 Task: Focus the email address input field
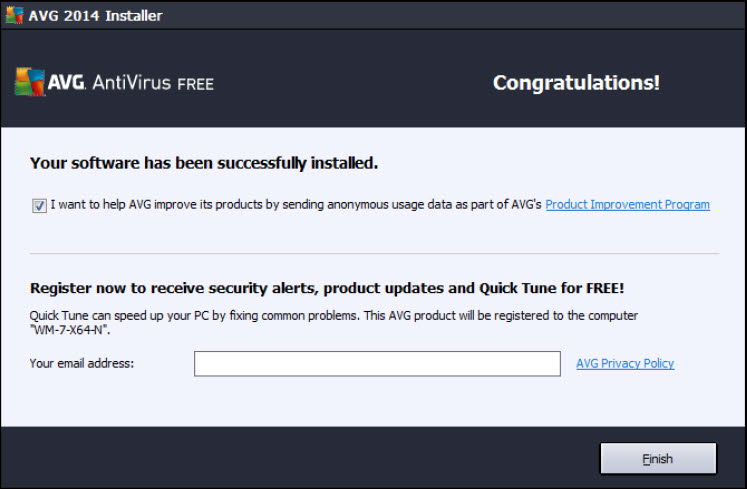377,364
